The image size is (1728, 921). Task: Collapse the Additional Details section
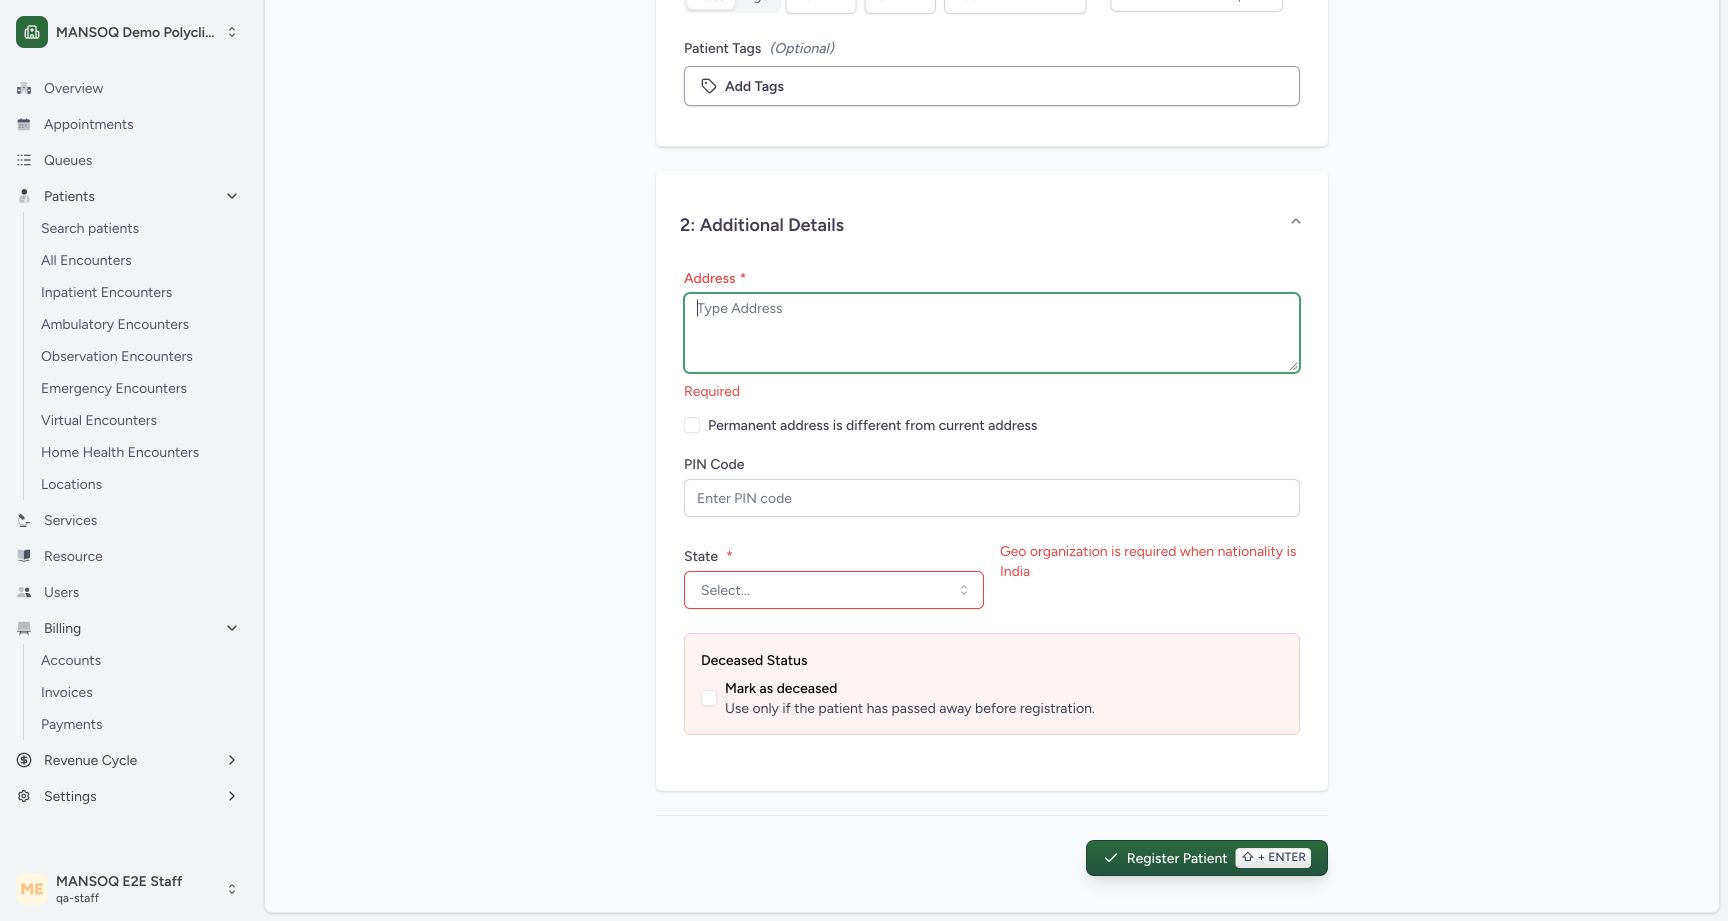(x=1295, y=222)
